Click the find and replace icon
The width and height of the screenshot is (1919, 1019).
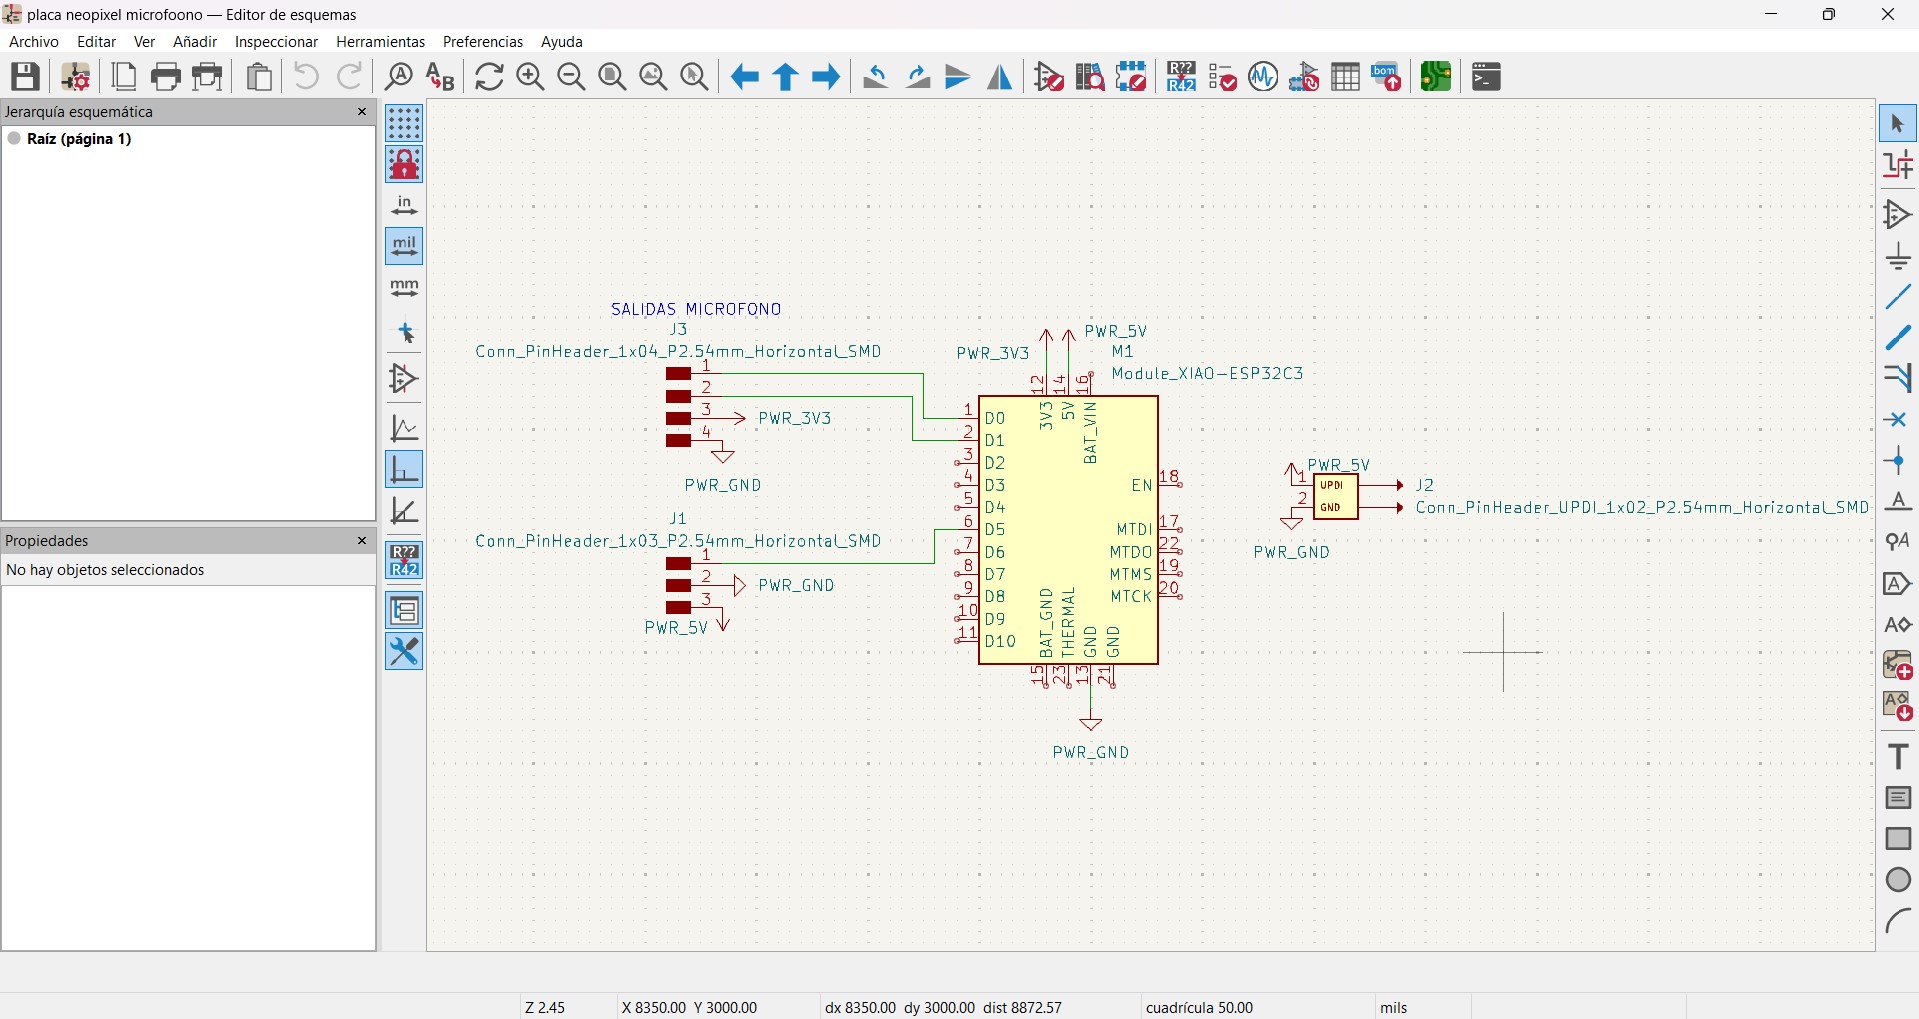(x=440, y=77)
